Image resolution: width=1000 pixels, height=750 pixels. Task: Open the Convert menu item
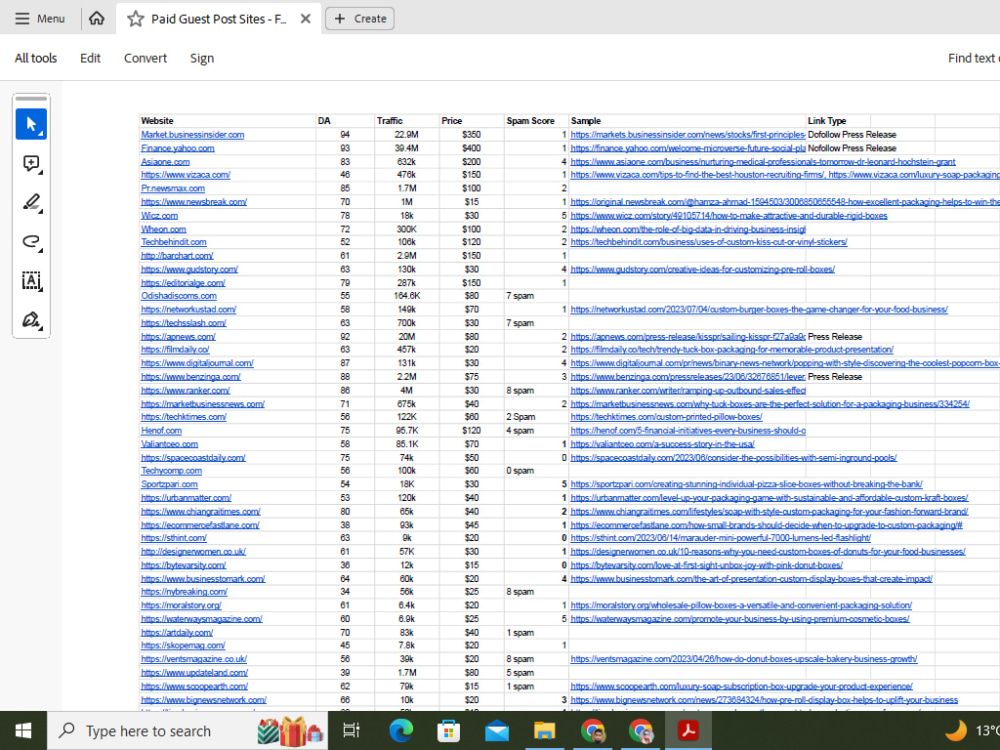[x=145, y=58]
